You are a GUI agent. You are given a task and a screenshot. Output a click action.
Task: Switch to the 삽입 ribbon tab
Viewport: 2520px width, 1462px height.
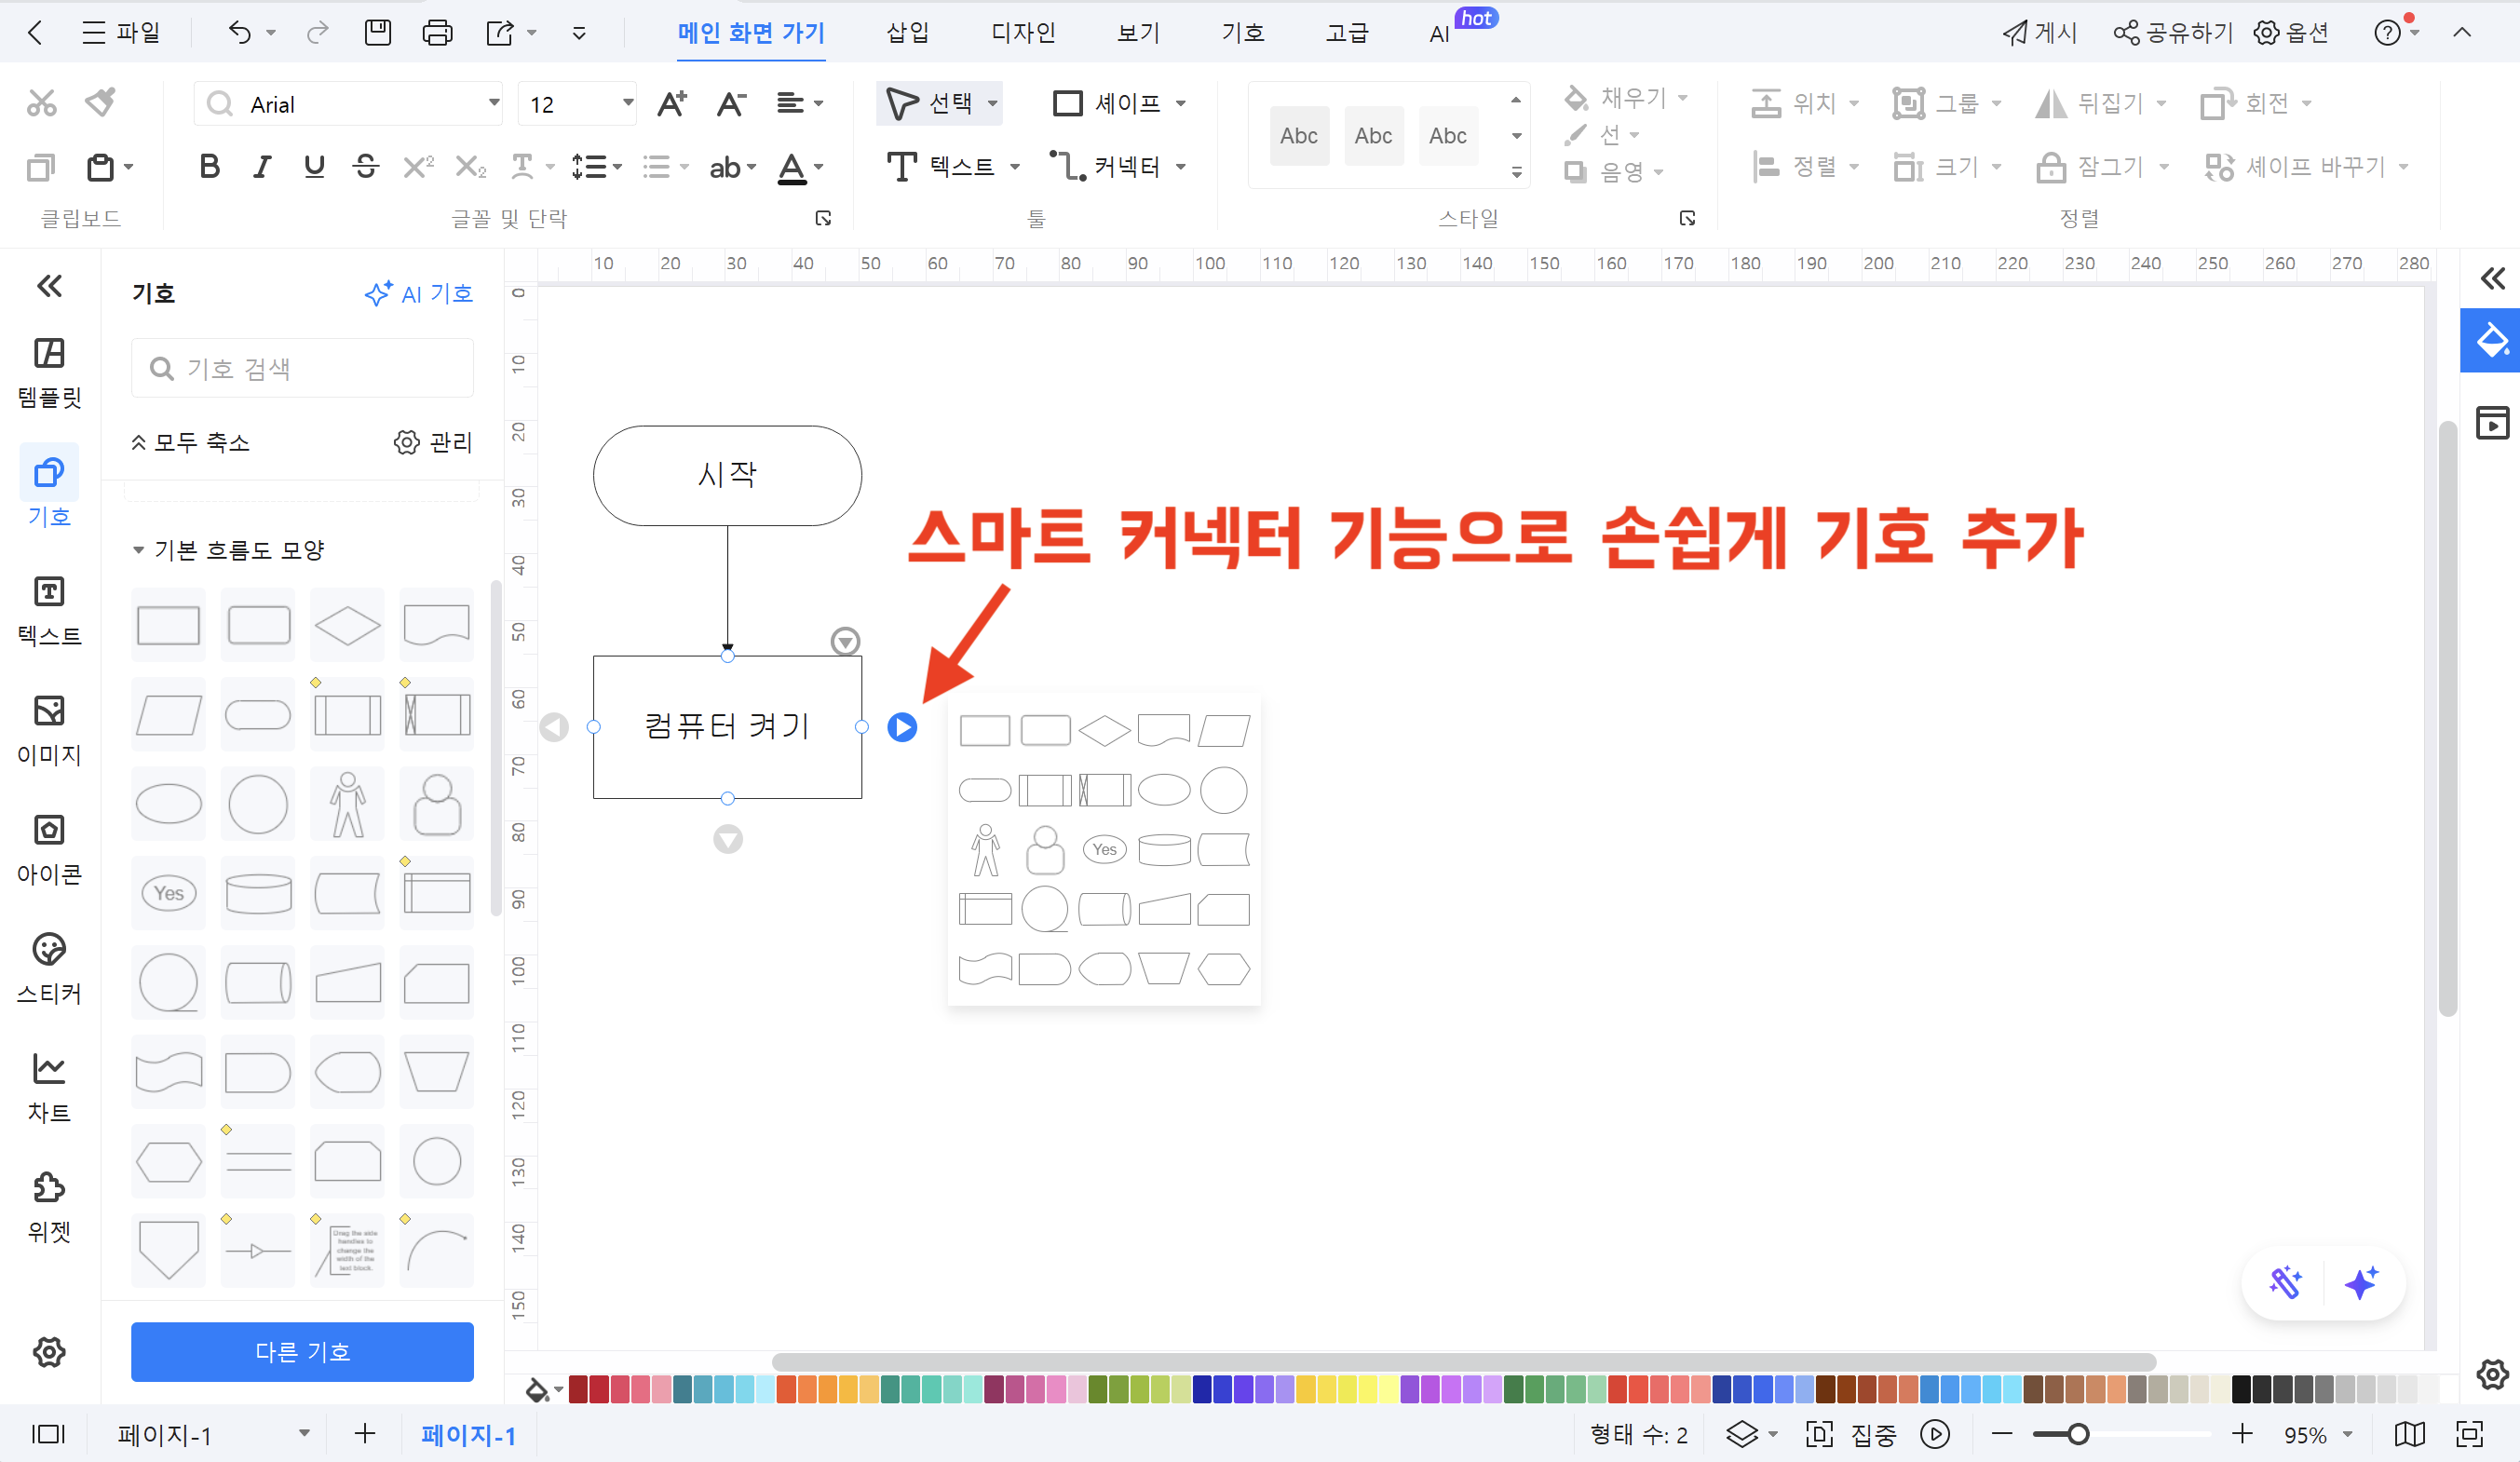pos(907,33)
